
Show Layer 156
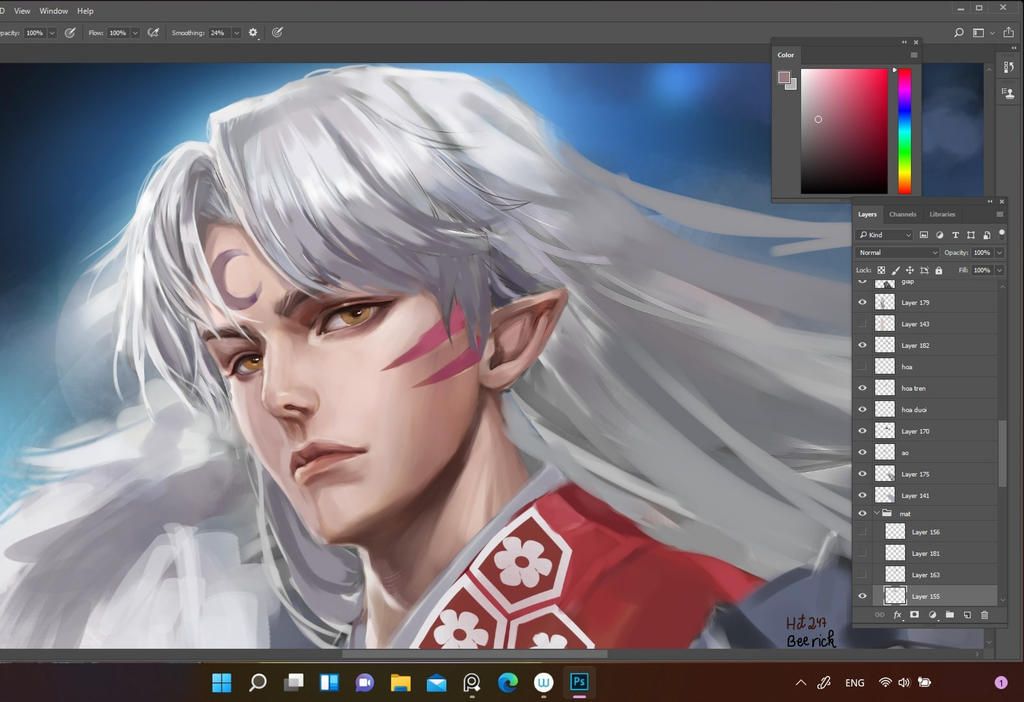[x=862, y=532]
